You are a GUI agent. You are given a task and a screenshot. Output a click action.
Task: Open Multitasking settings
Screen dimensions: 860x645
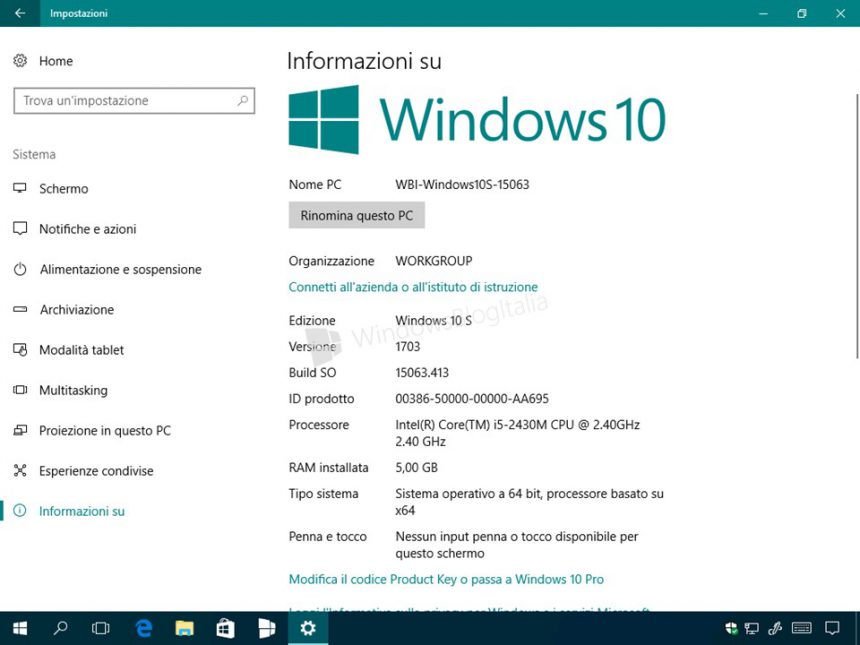74,390
